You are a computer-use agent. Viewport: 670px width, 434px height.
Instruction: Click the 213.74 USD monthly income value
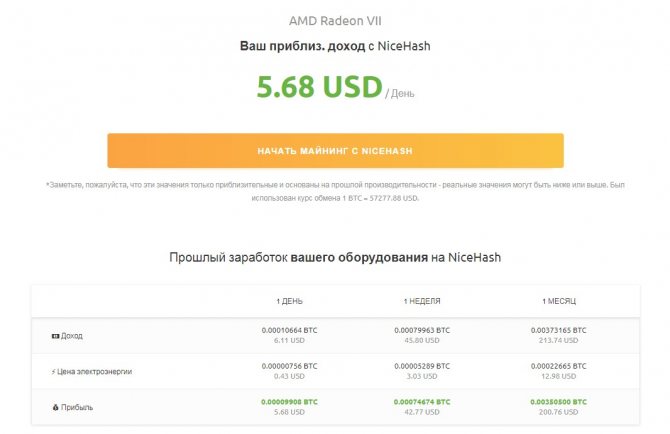pos(558,340)
